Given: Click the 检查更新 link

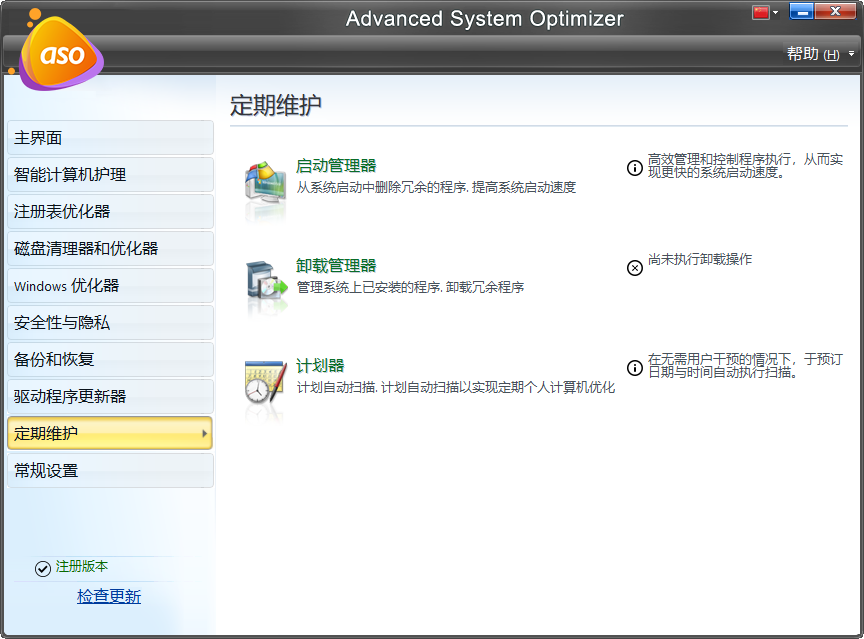Looking at the screenshot, I should pyautogui.click(x=109, y=596).
